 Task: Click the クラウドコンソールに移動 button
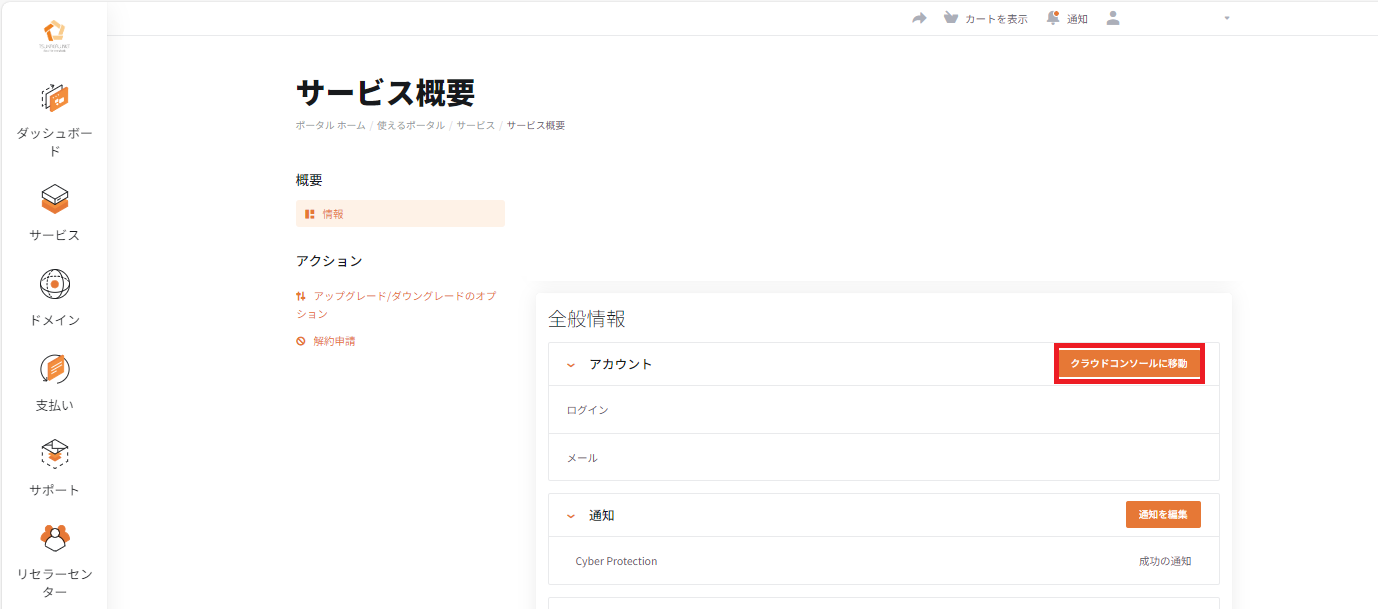pyautogui.click(x=1129, y=364)
